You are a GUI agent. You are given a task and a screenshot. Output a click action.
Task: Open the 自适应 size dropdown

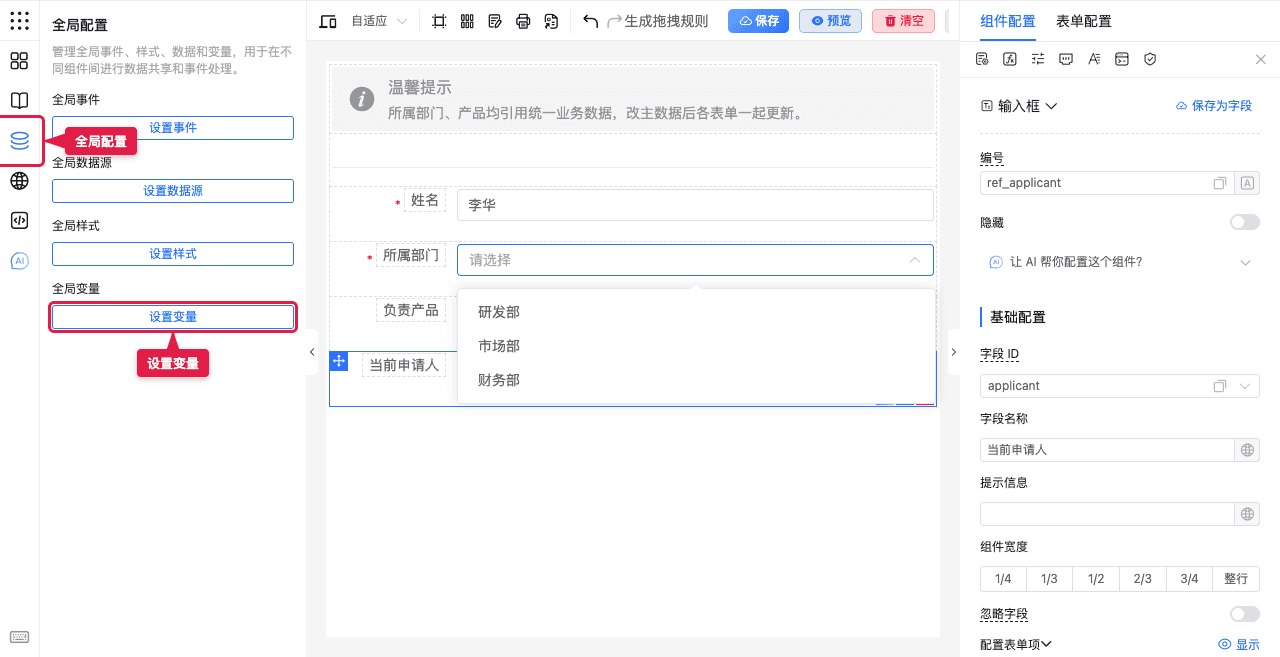379,21
